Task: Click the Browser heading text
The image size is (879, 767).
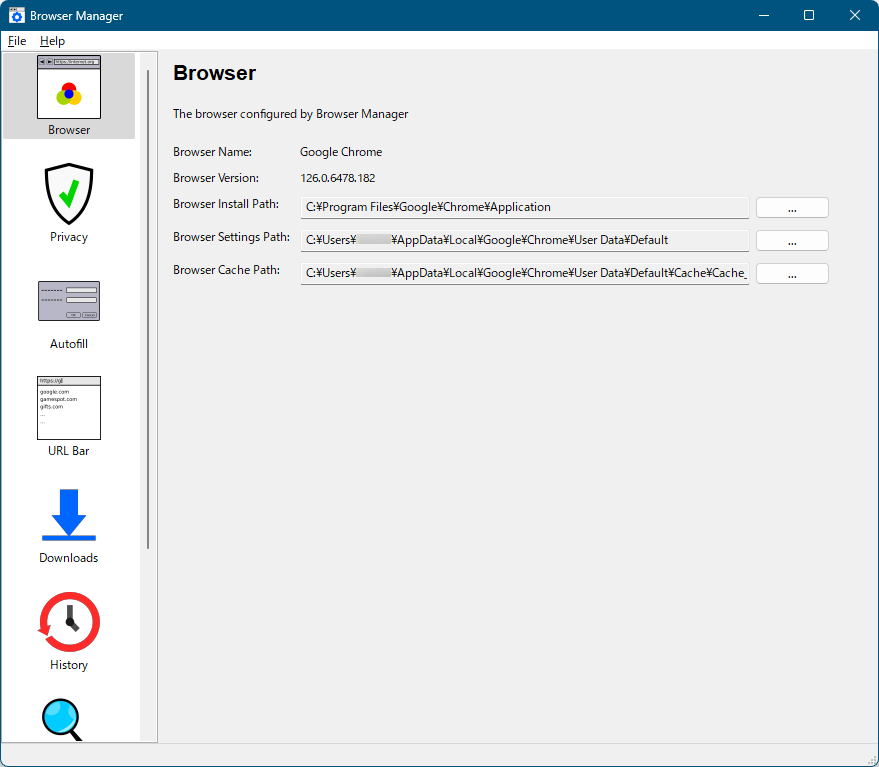Action: [x=214, y=73]
